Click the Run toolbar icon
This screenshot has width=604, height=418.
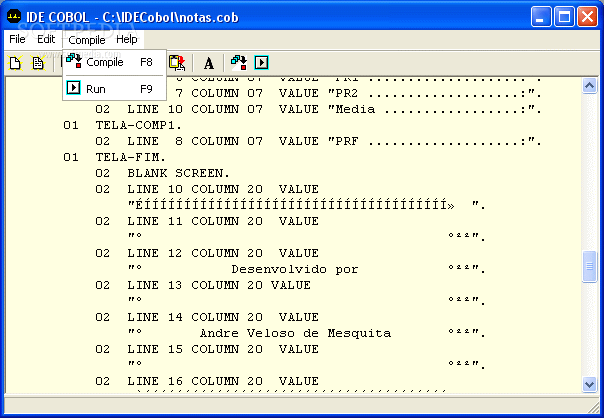pyautogui.click(x=261, y=63)
